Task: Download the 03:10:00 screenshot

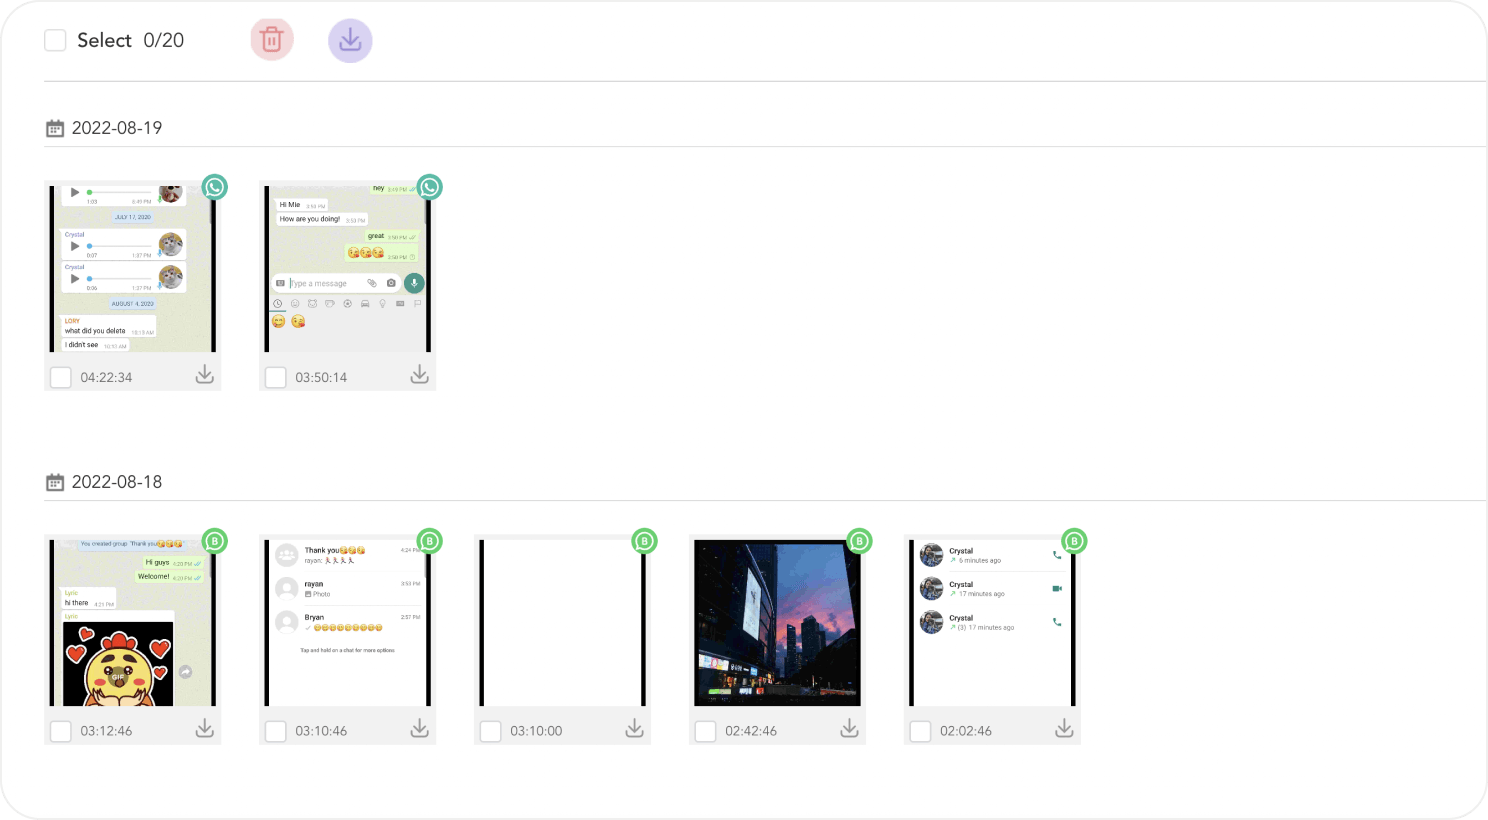Action: pos(635,729)
